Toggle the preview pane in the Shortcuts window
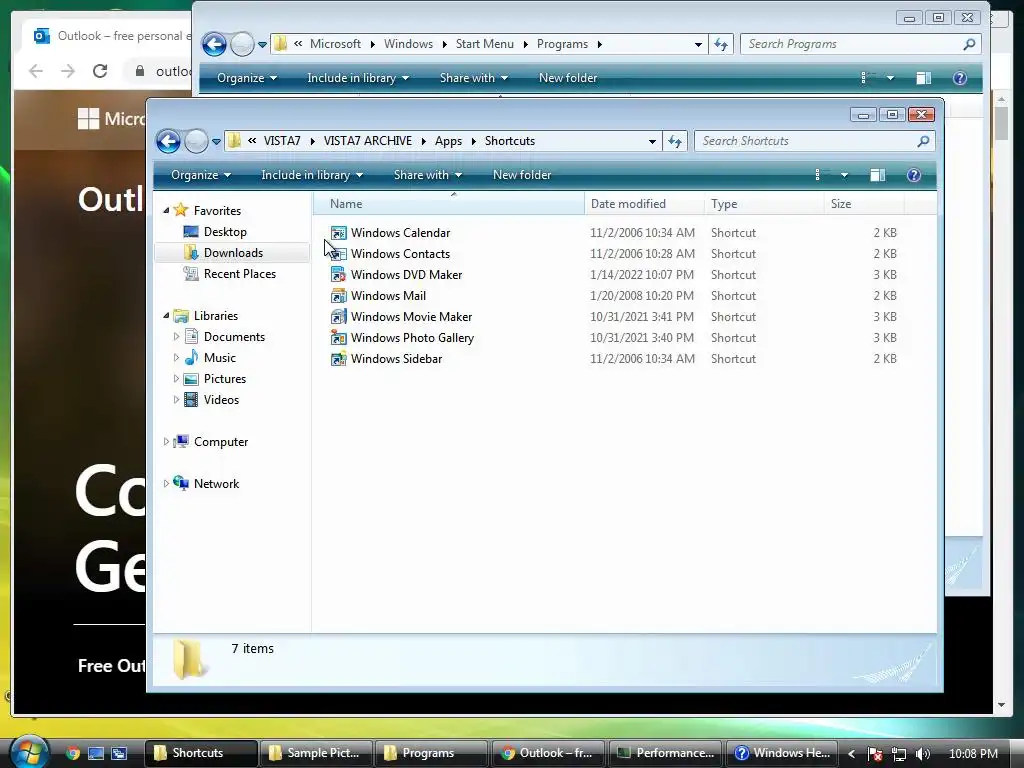The width and height of the screenshot is (1024, 768). pos(877,175)
